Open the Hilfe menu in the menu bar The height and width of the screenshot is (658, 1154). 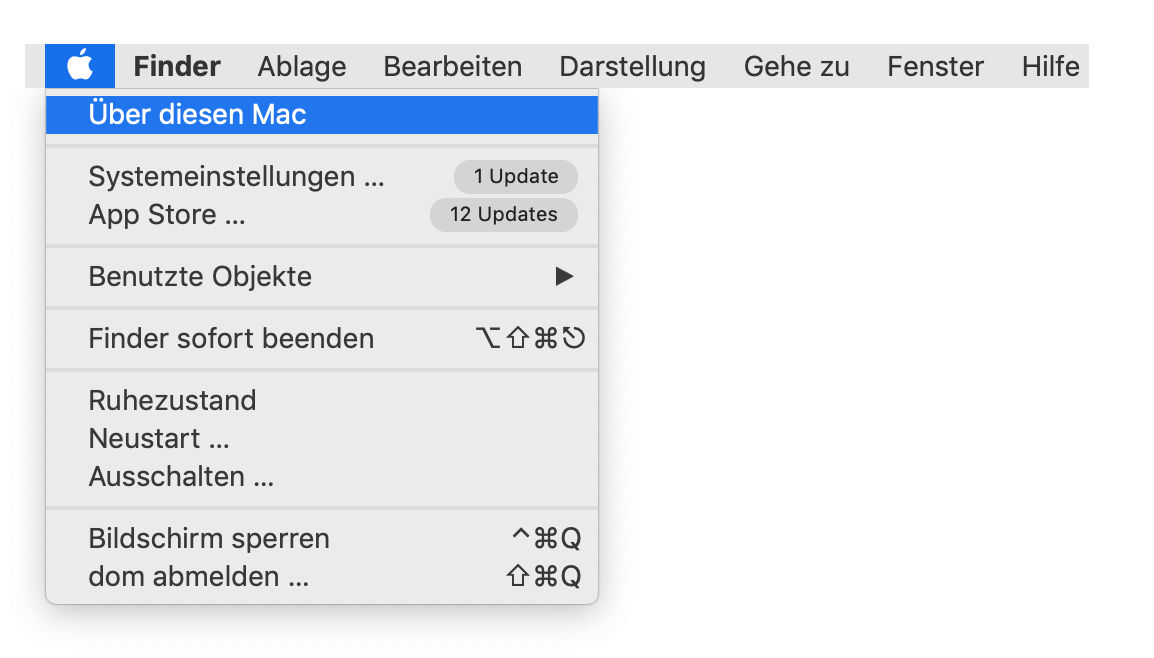(1050, 66)
